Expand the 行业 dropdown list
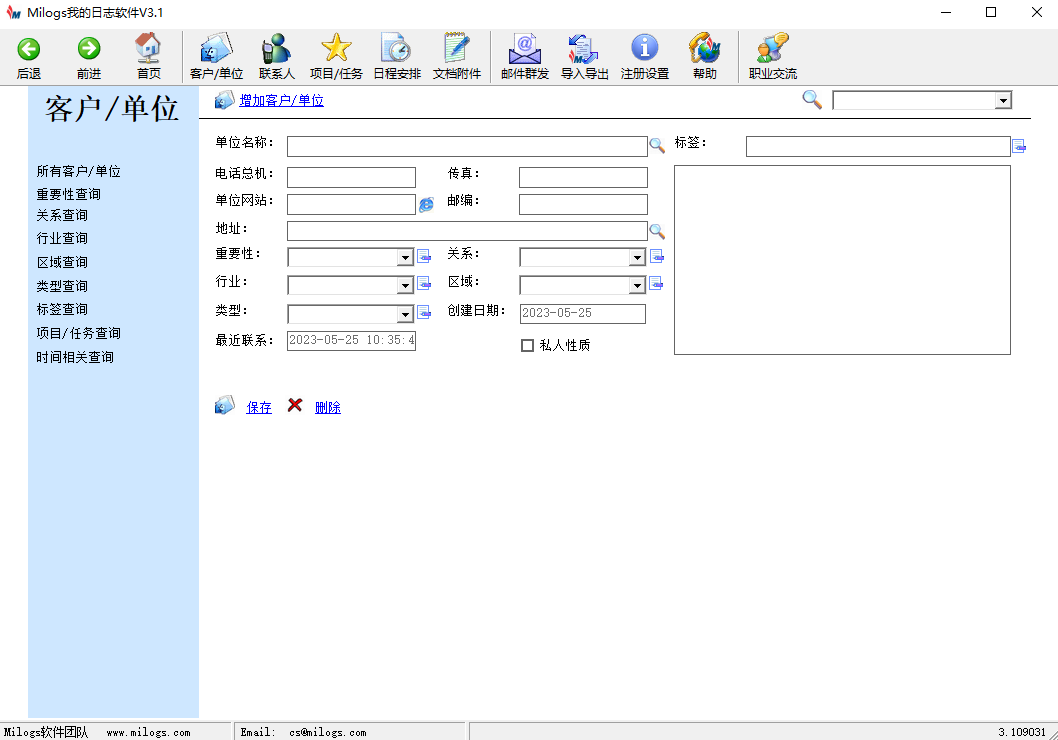 click(404, 284)
